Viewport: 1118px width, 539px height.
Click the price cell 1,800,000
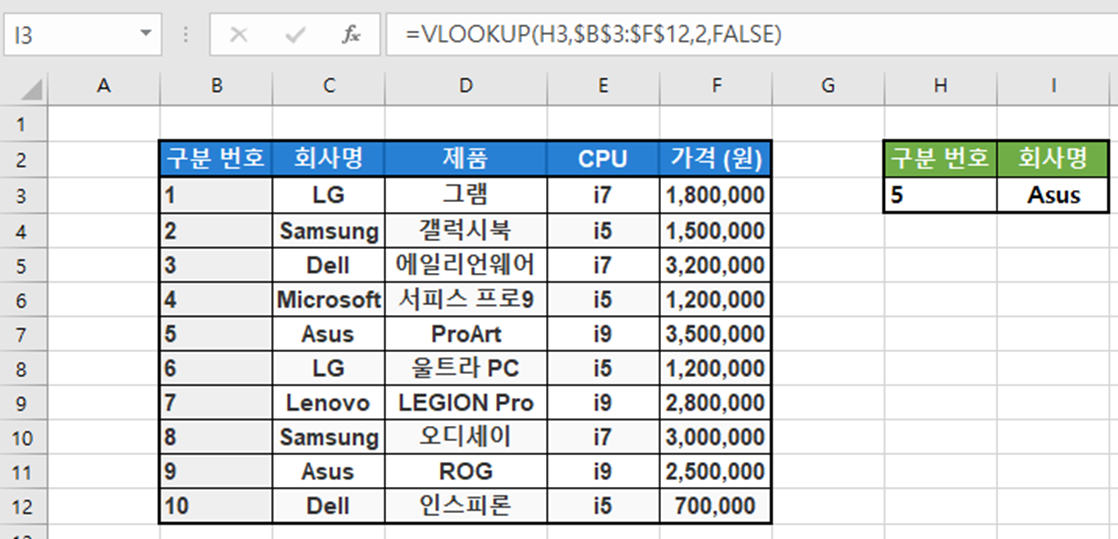pyautogui.click(x=716, y=195)
